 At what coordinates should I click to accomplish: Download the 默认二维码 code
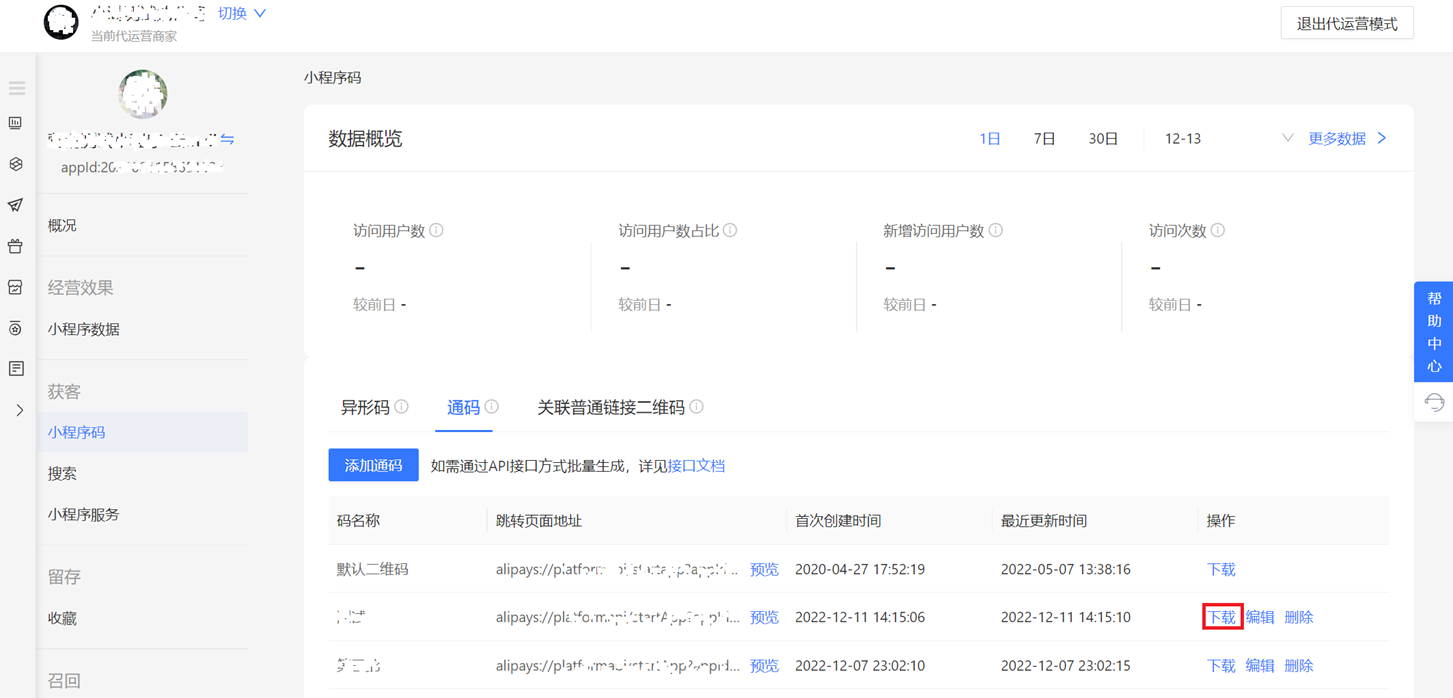[1221, 569]
